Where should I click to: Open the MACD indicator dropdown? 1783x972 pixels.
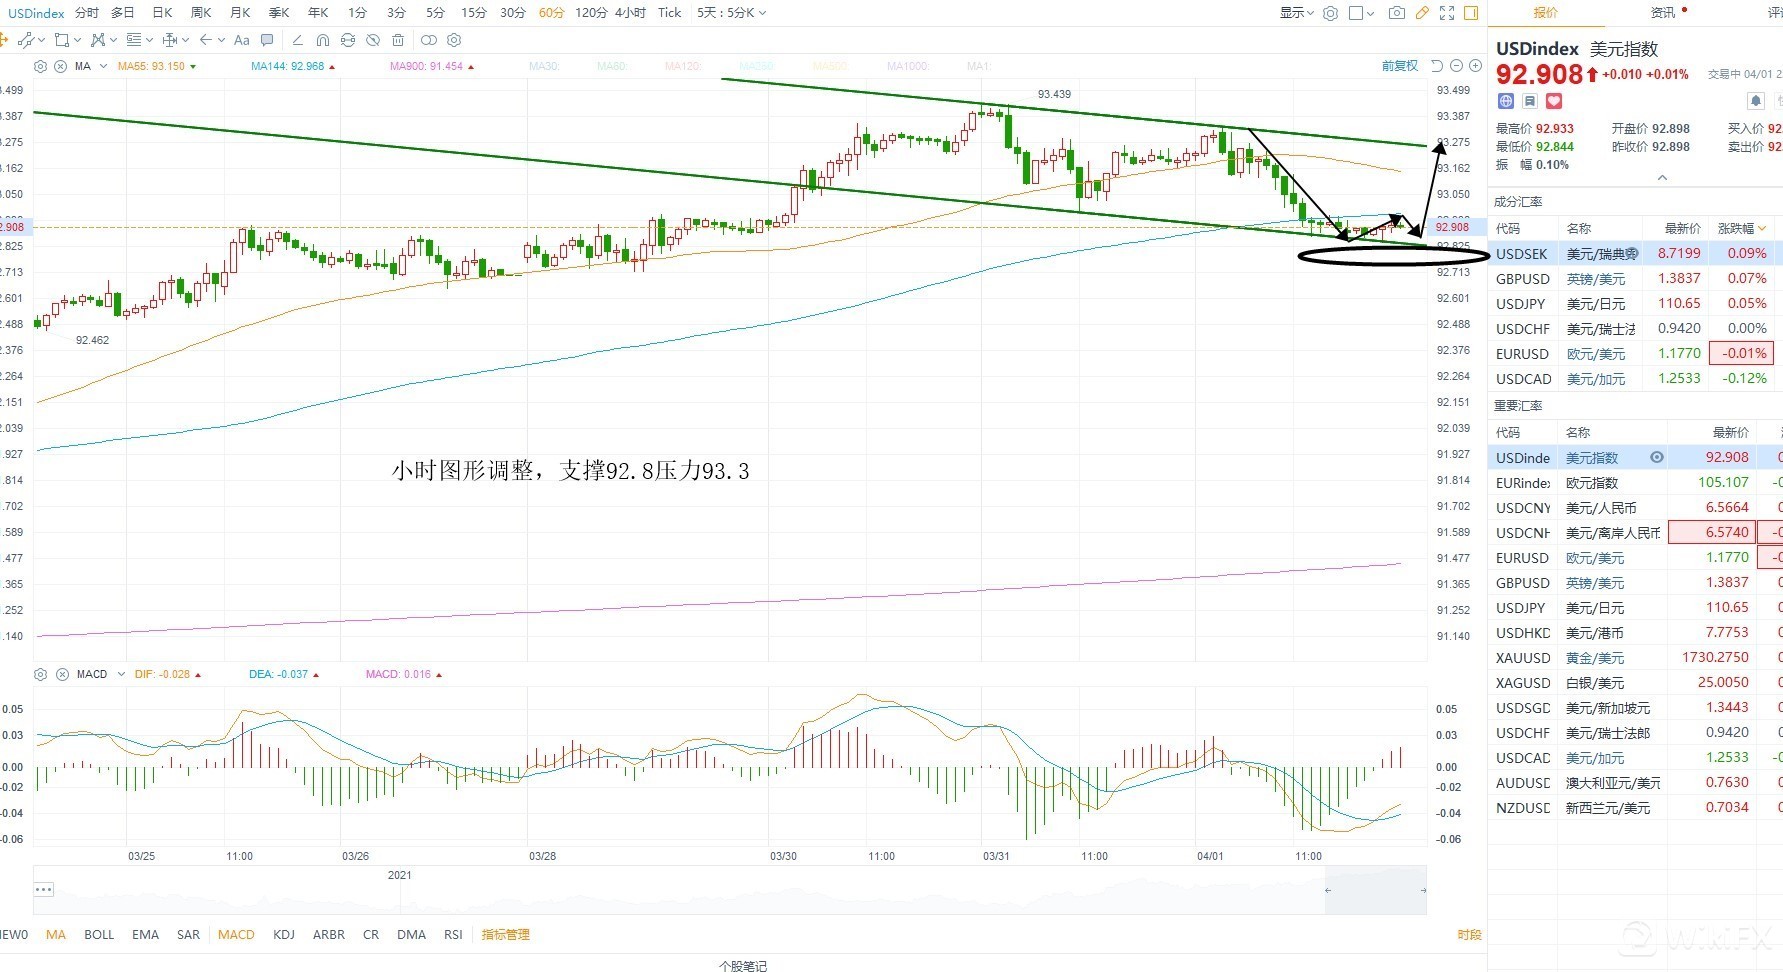pyautogui.click(x=121, y=674)
